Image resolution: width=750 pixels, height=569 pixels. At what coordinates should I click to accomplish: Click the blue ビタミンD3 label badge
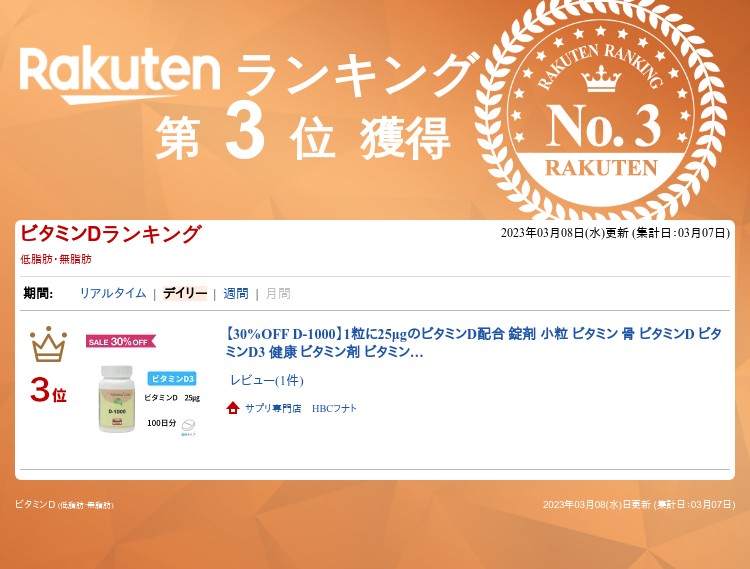click(172, 379)
